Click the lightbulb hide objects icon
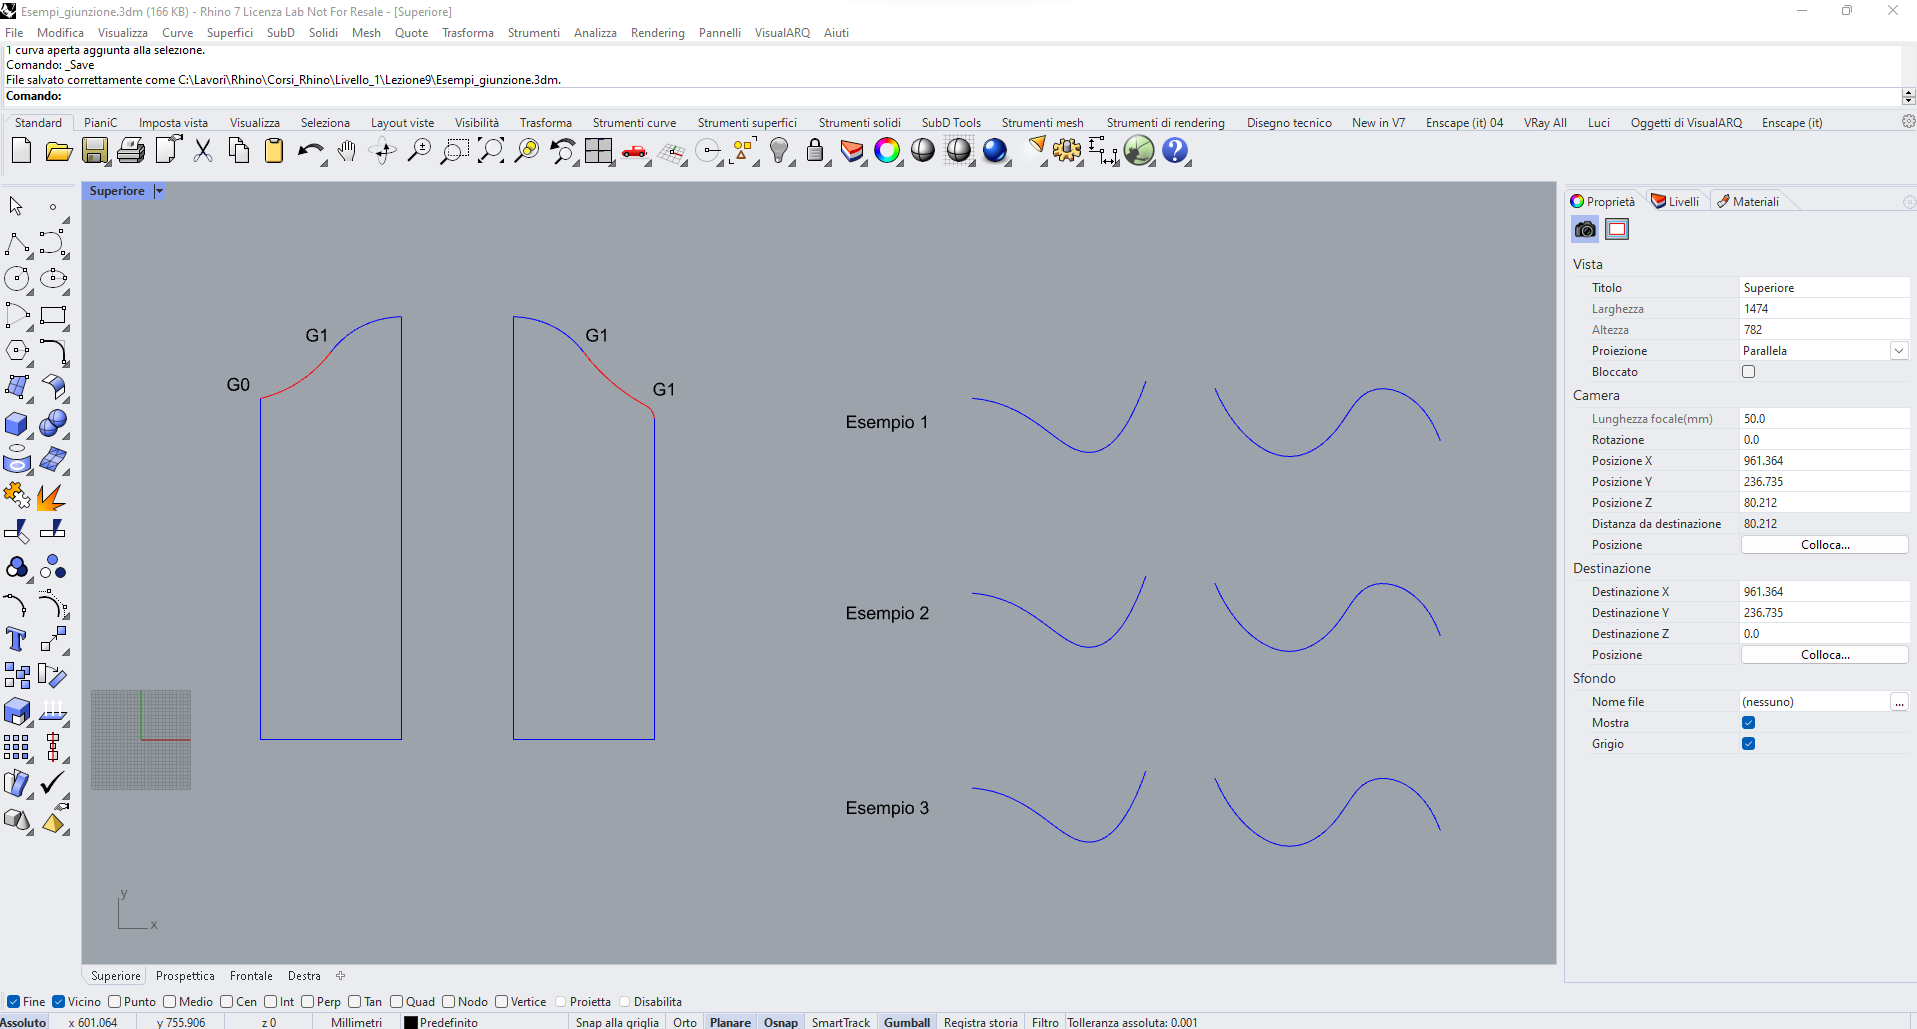 tap(779, 151)
